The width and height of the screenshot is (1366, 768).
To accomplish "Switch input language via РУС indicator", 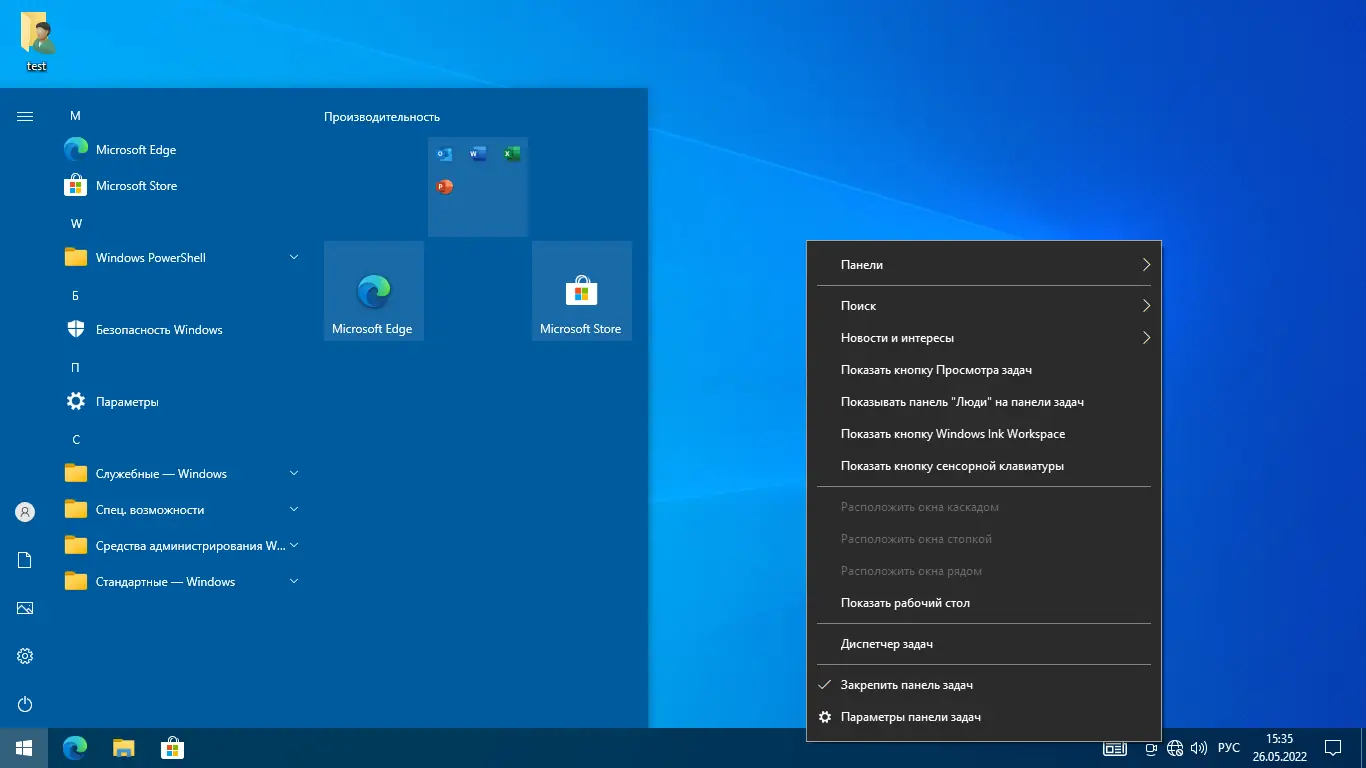I will coord(1229,748).
